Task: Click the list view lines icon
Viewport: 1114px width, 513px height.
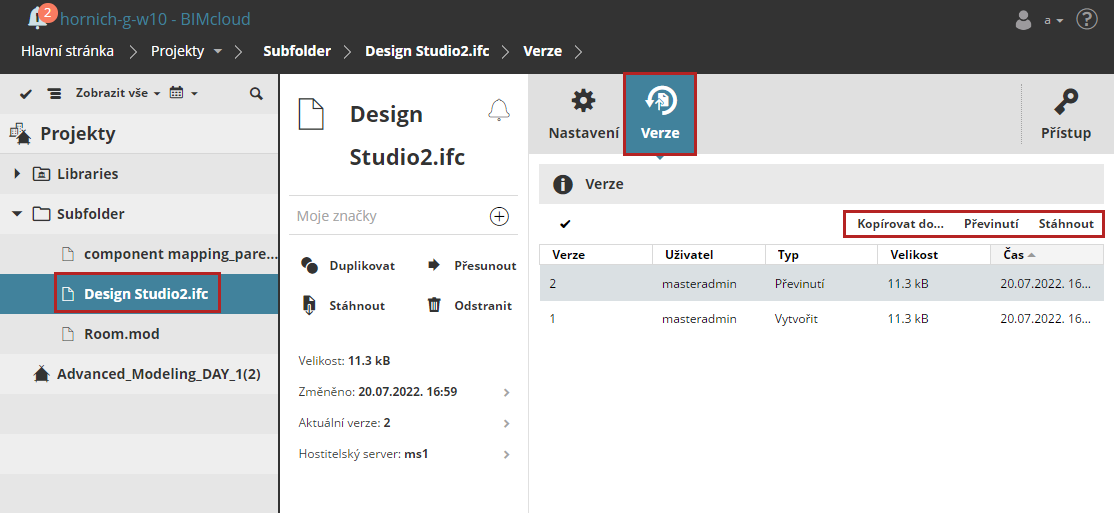Action: pos(54,93)
